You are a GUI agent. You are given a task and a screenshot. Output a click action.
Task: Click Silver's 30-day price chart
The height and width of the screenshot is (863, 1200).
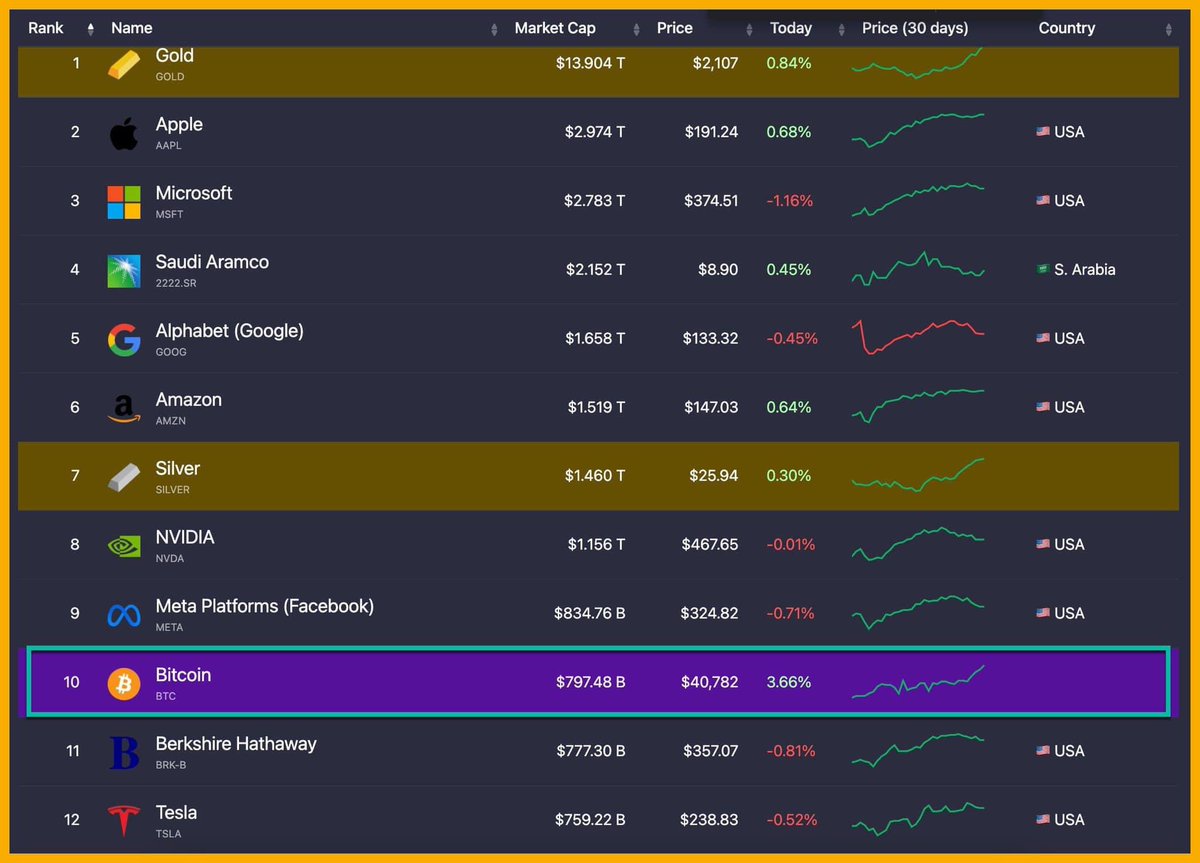point(918,474)
